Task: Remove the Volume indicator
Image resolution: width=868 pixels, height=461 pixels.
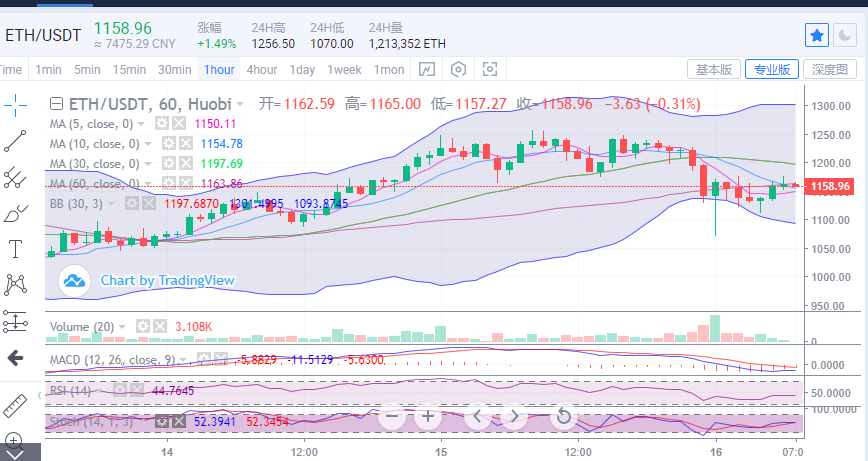Action: click(160, 327)
